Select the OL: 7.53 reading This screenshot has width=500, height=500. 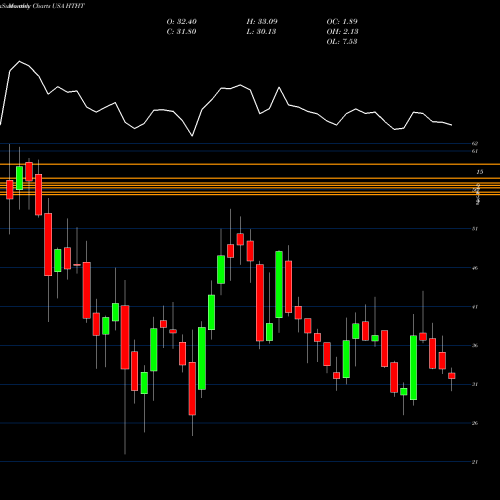click(x=342, y=41)
